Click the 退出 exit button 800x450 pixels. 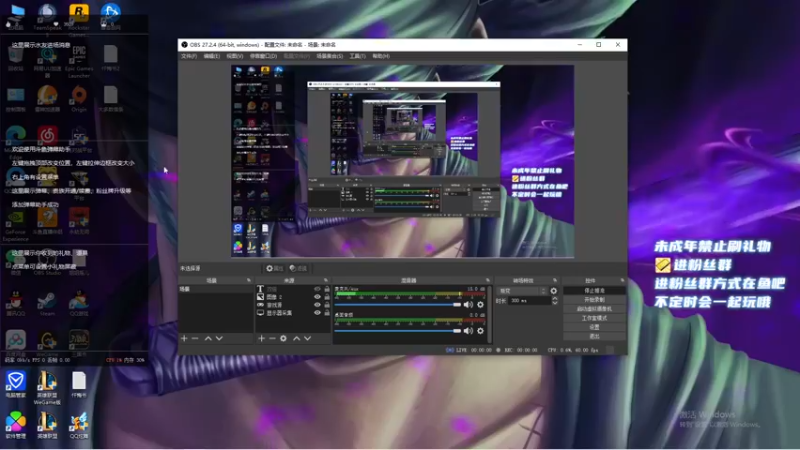click(x=594, y=336)
